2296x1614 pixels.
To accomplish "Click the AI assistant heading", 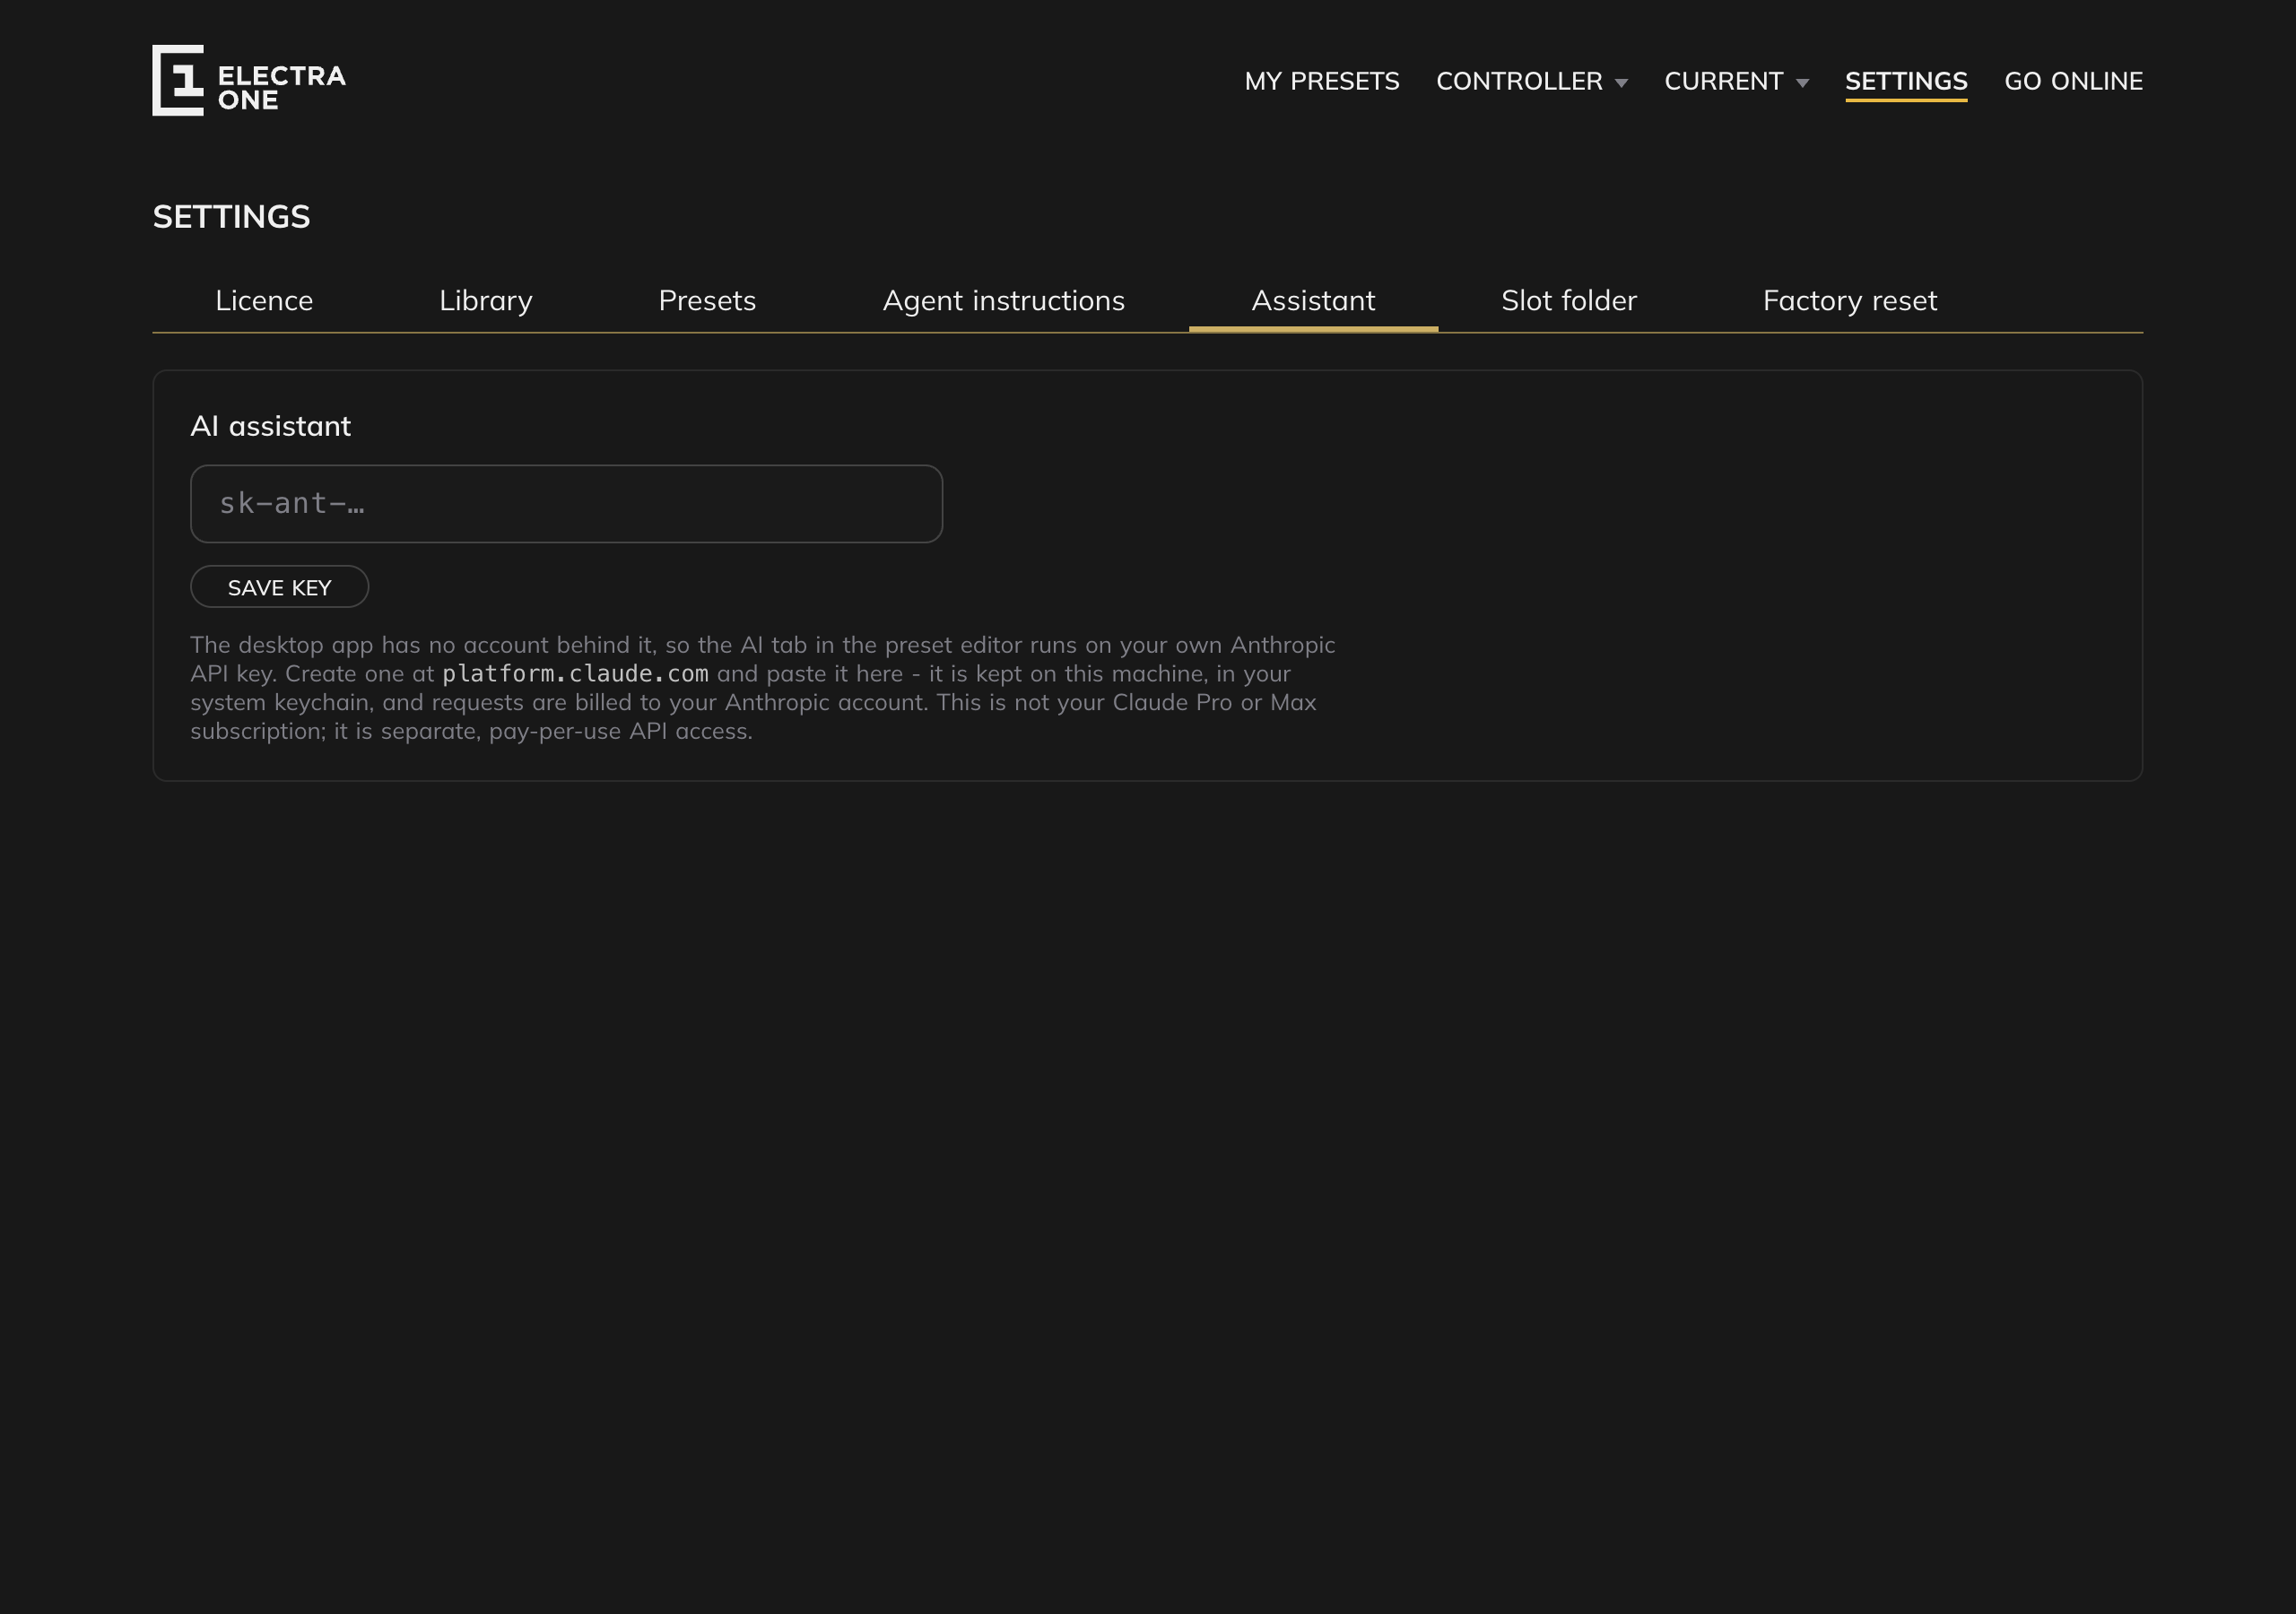I will point(270,426).
